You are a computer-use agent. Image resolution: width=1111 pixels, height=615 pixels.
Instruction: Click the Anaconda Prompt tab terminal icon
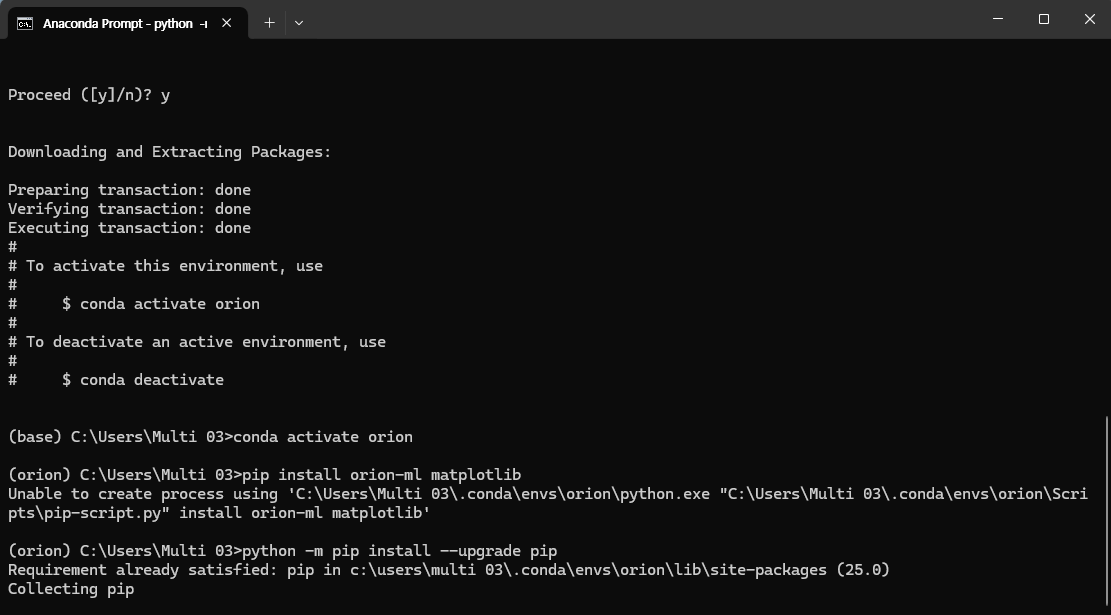click(25, 23)
